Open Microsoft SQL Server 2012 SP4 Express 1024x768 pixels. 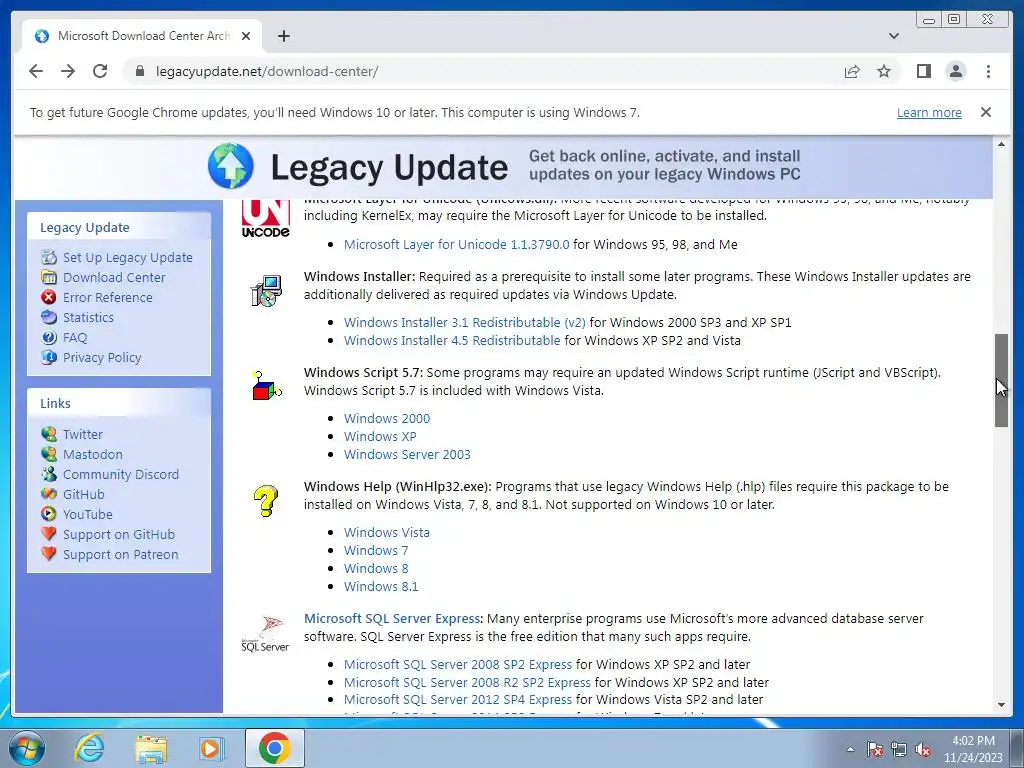tap(458, 699)
